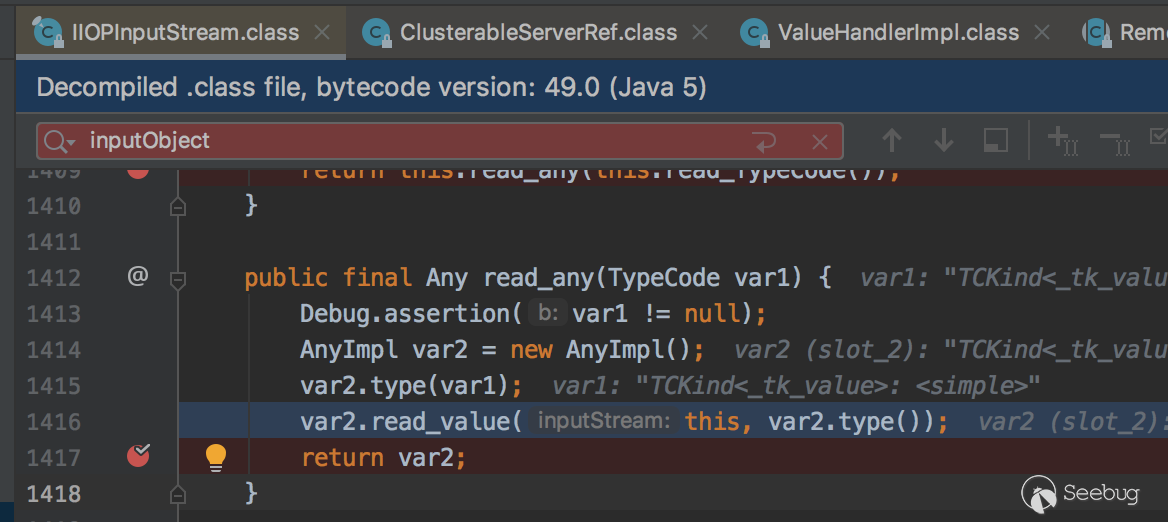
Task: Click fold marker at line 1410
Action: 178,207
